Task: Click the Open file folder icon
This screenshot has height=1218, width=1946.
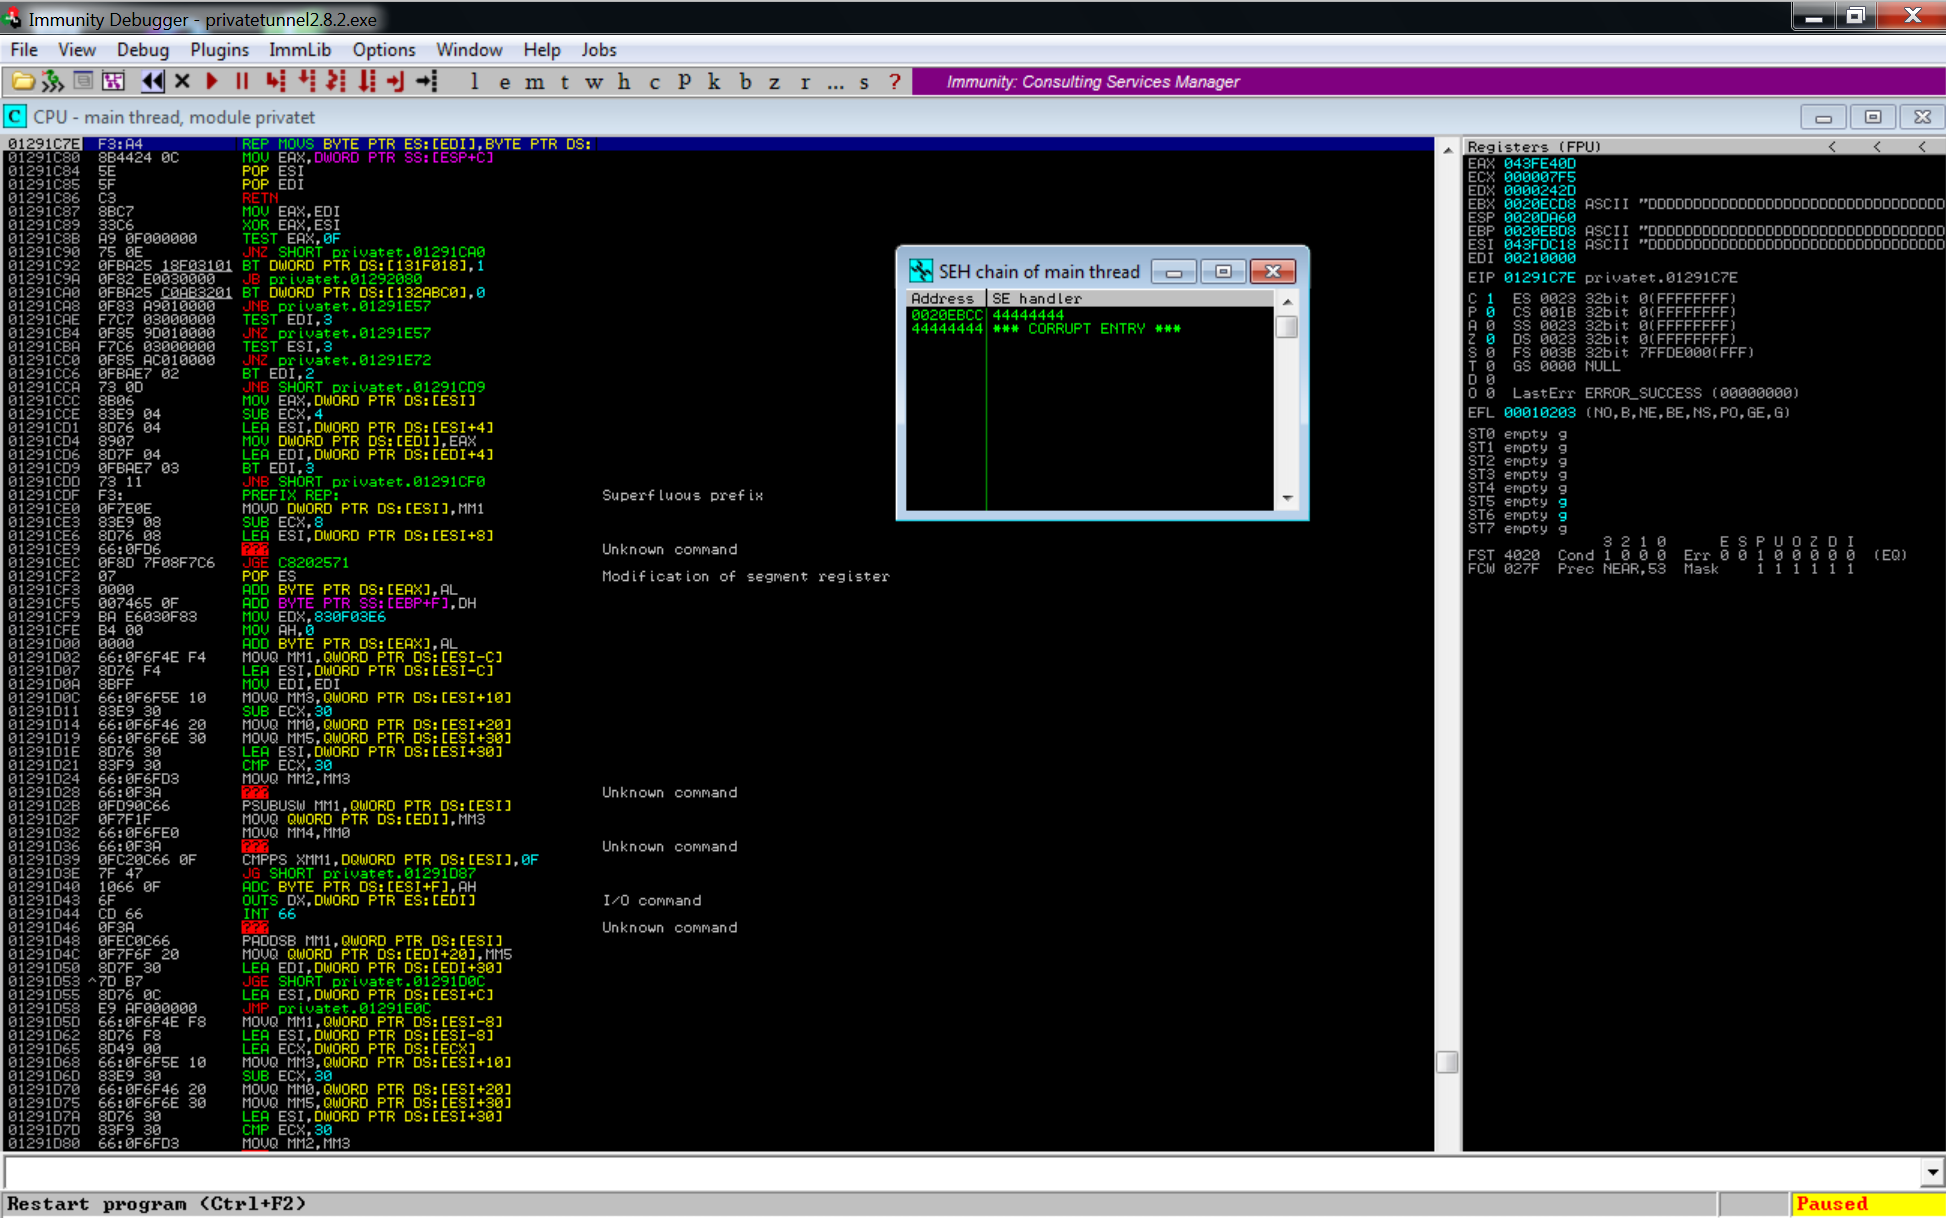Action: click(x=22, y=82)
